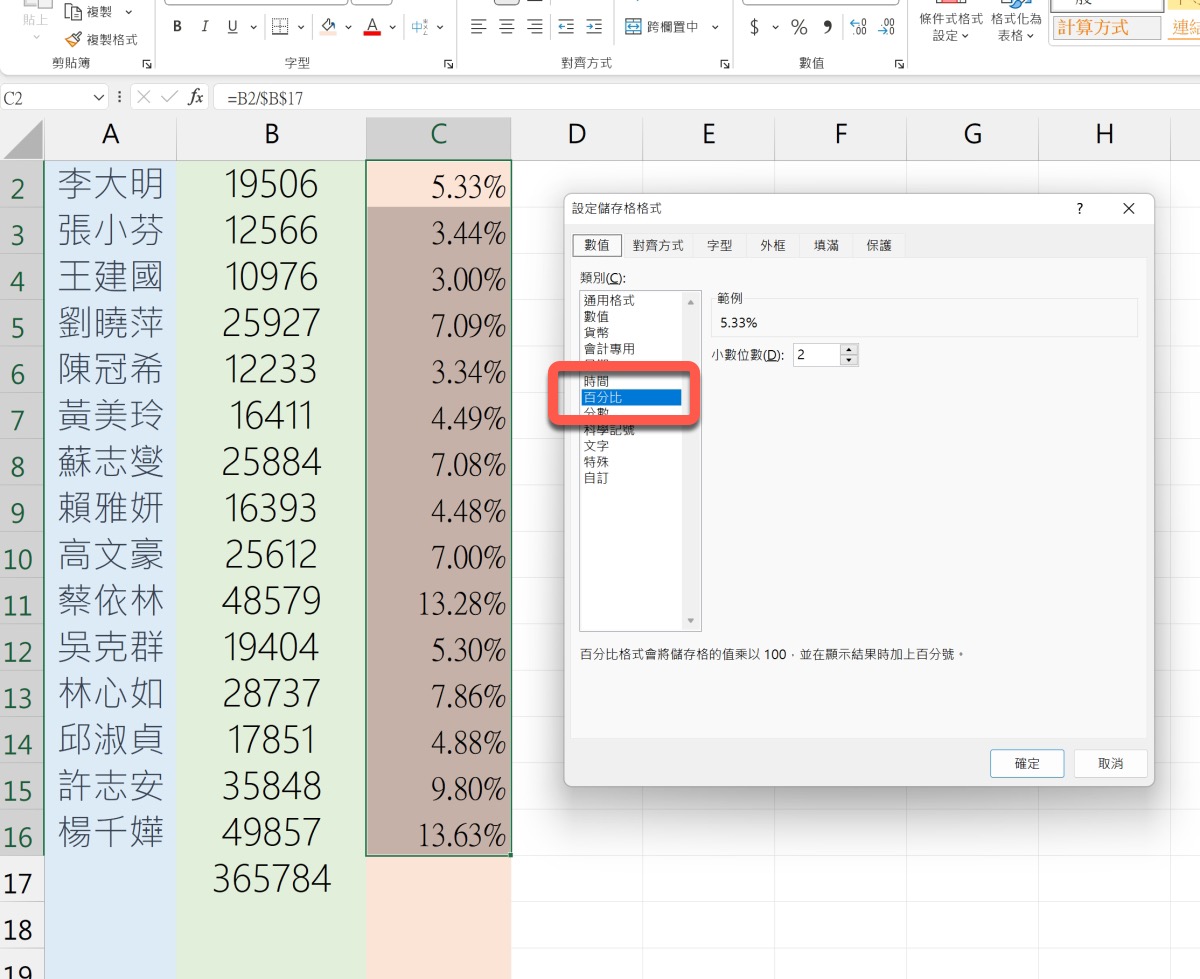Open the 跨欄置中 merge dropdown arrow

tap(715, 27)
